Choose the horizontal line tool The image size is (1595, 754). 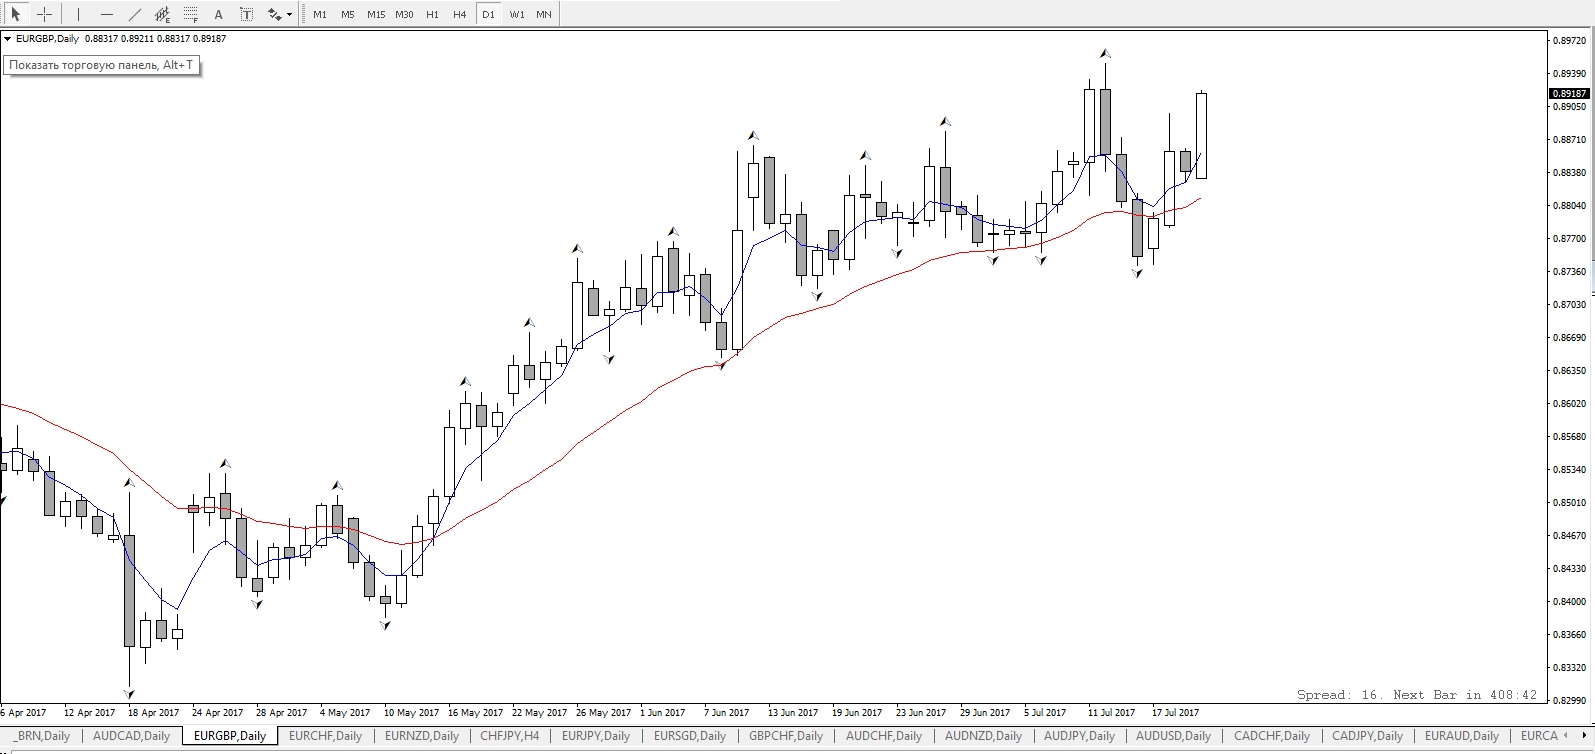pyautogui.click(x=107, y=14)
